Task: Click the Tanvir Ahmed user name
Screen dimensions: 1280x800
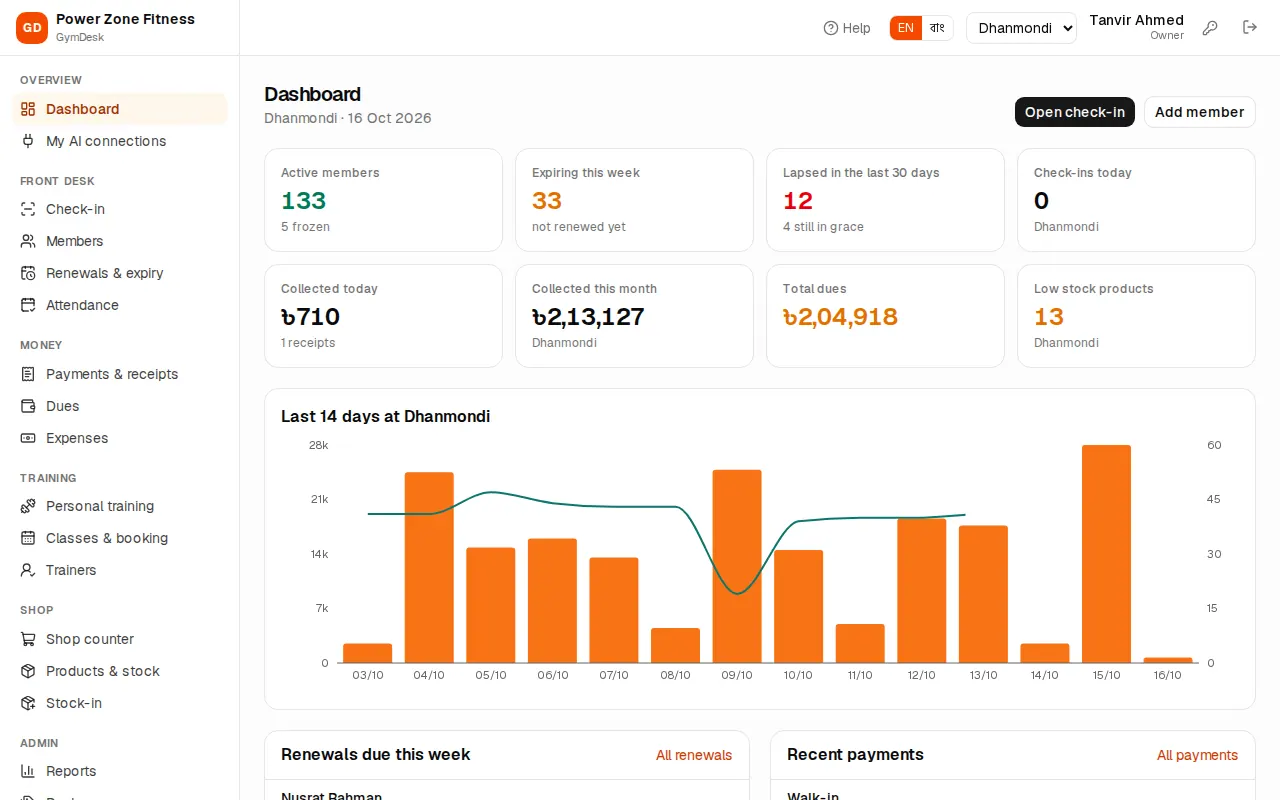Action: pyautogui.click(x=1136, y=20)
